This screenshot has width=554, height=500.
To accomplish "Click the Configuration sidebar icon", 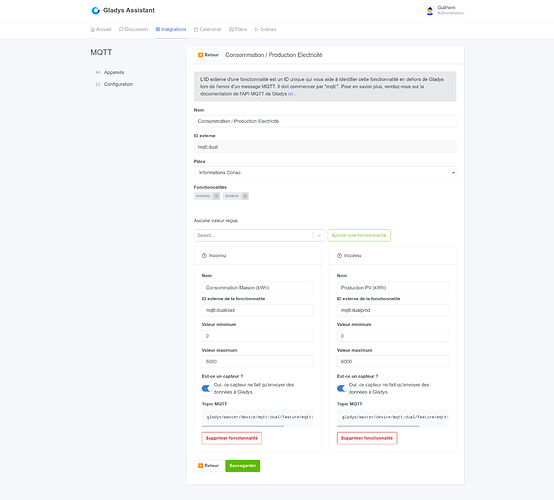I will pos(98,84).
